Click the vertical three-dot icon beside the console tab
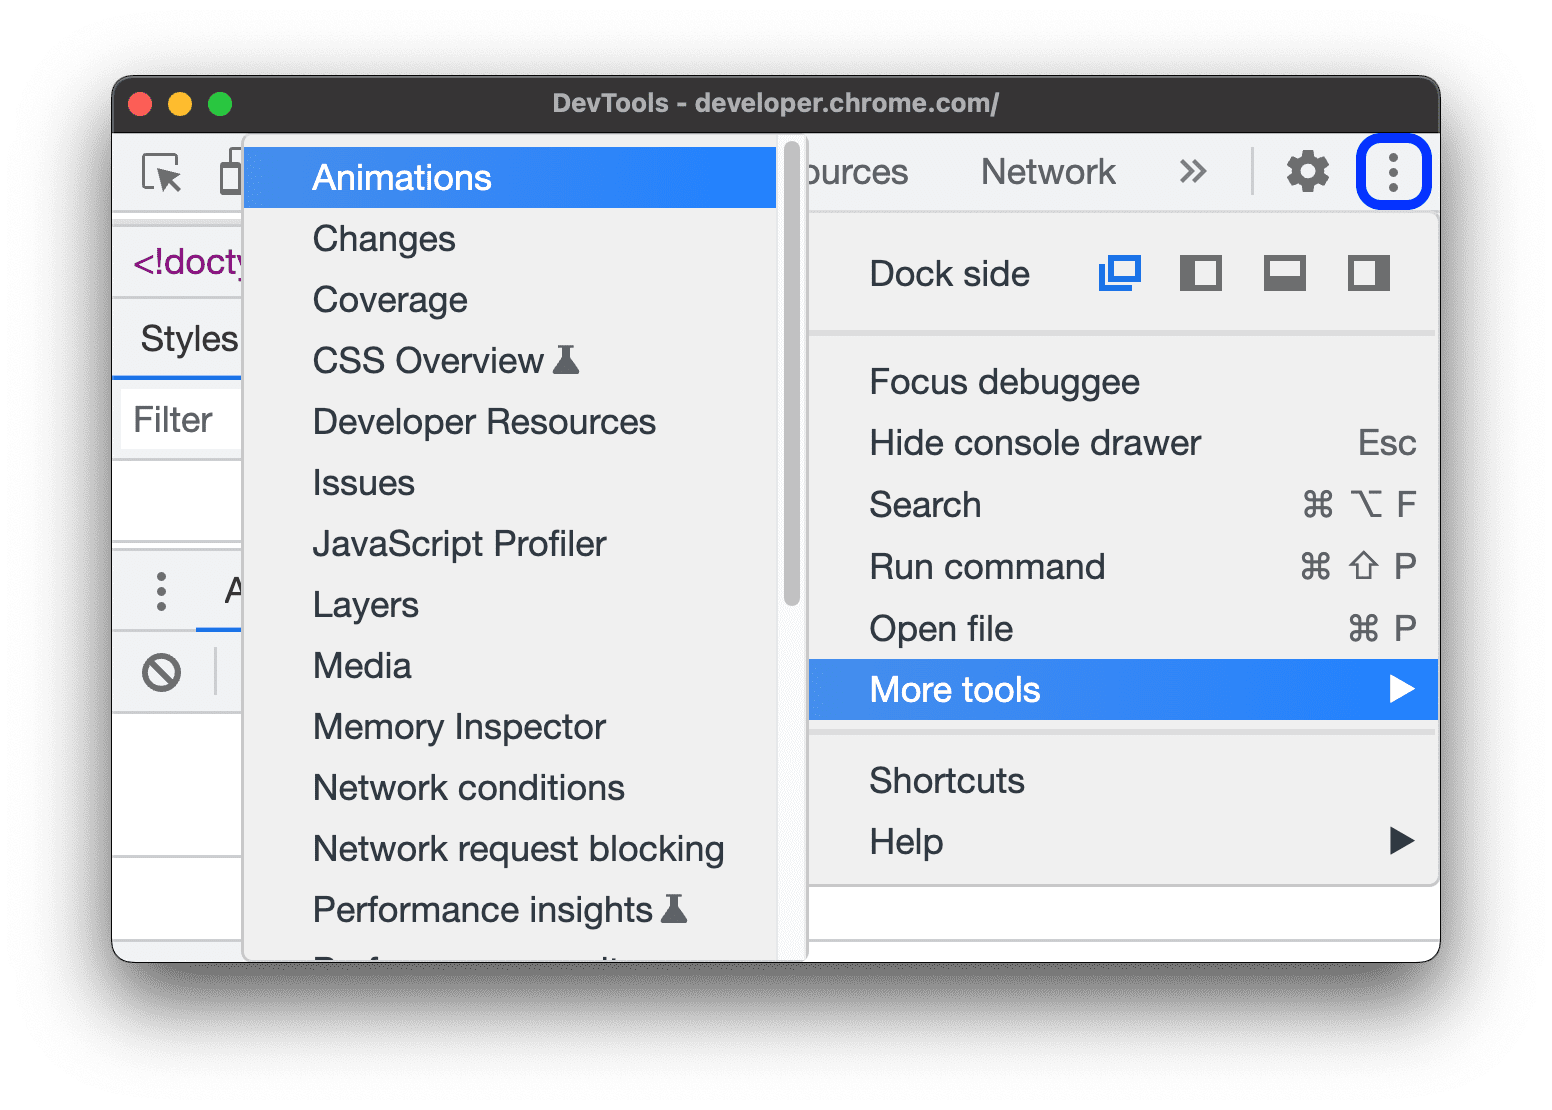 [x=160, y=590]
